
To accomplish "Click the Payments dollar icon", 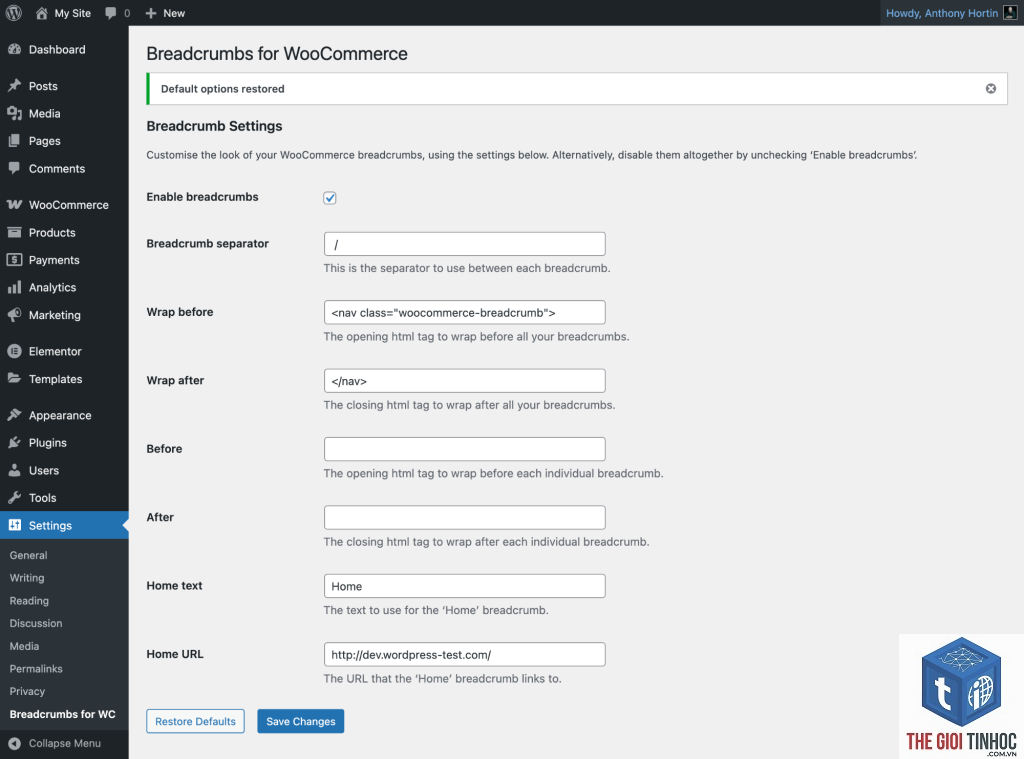I will coord(14,260).
